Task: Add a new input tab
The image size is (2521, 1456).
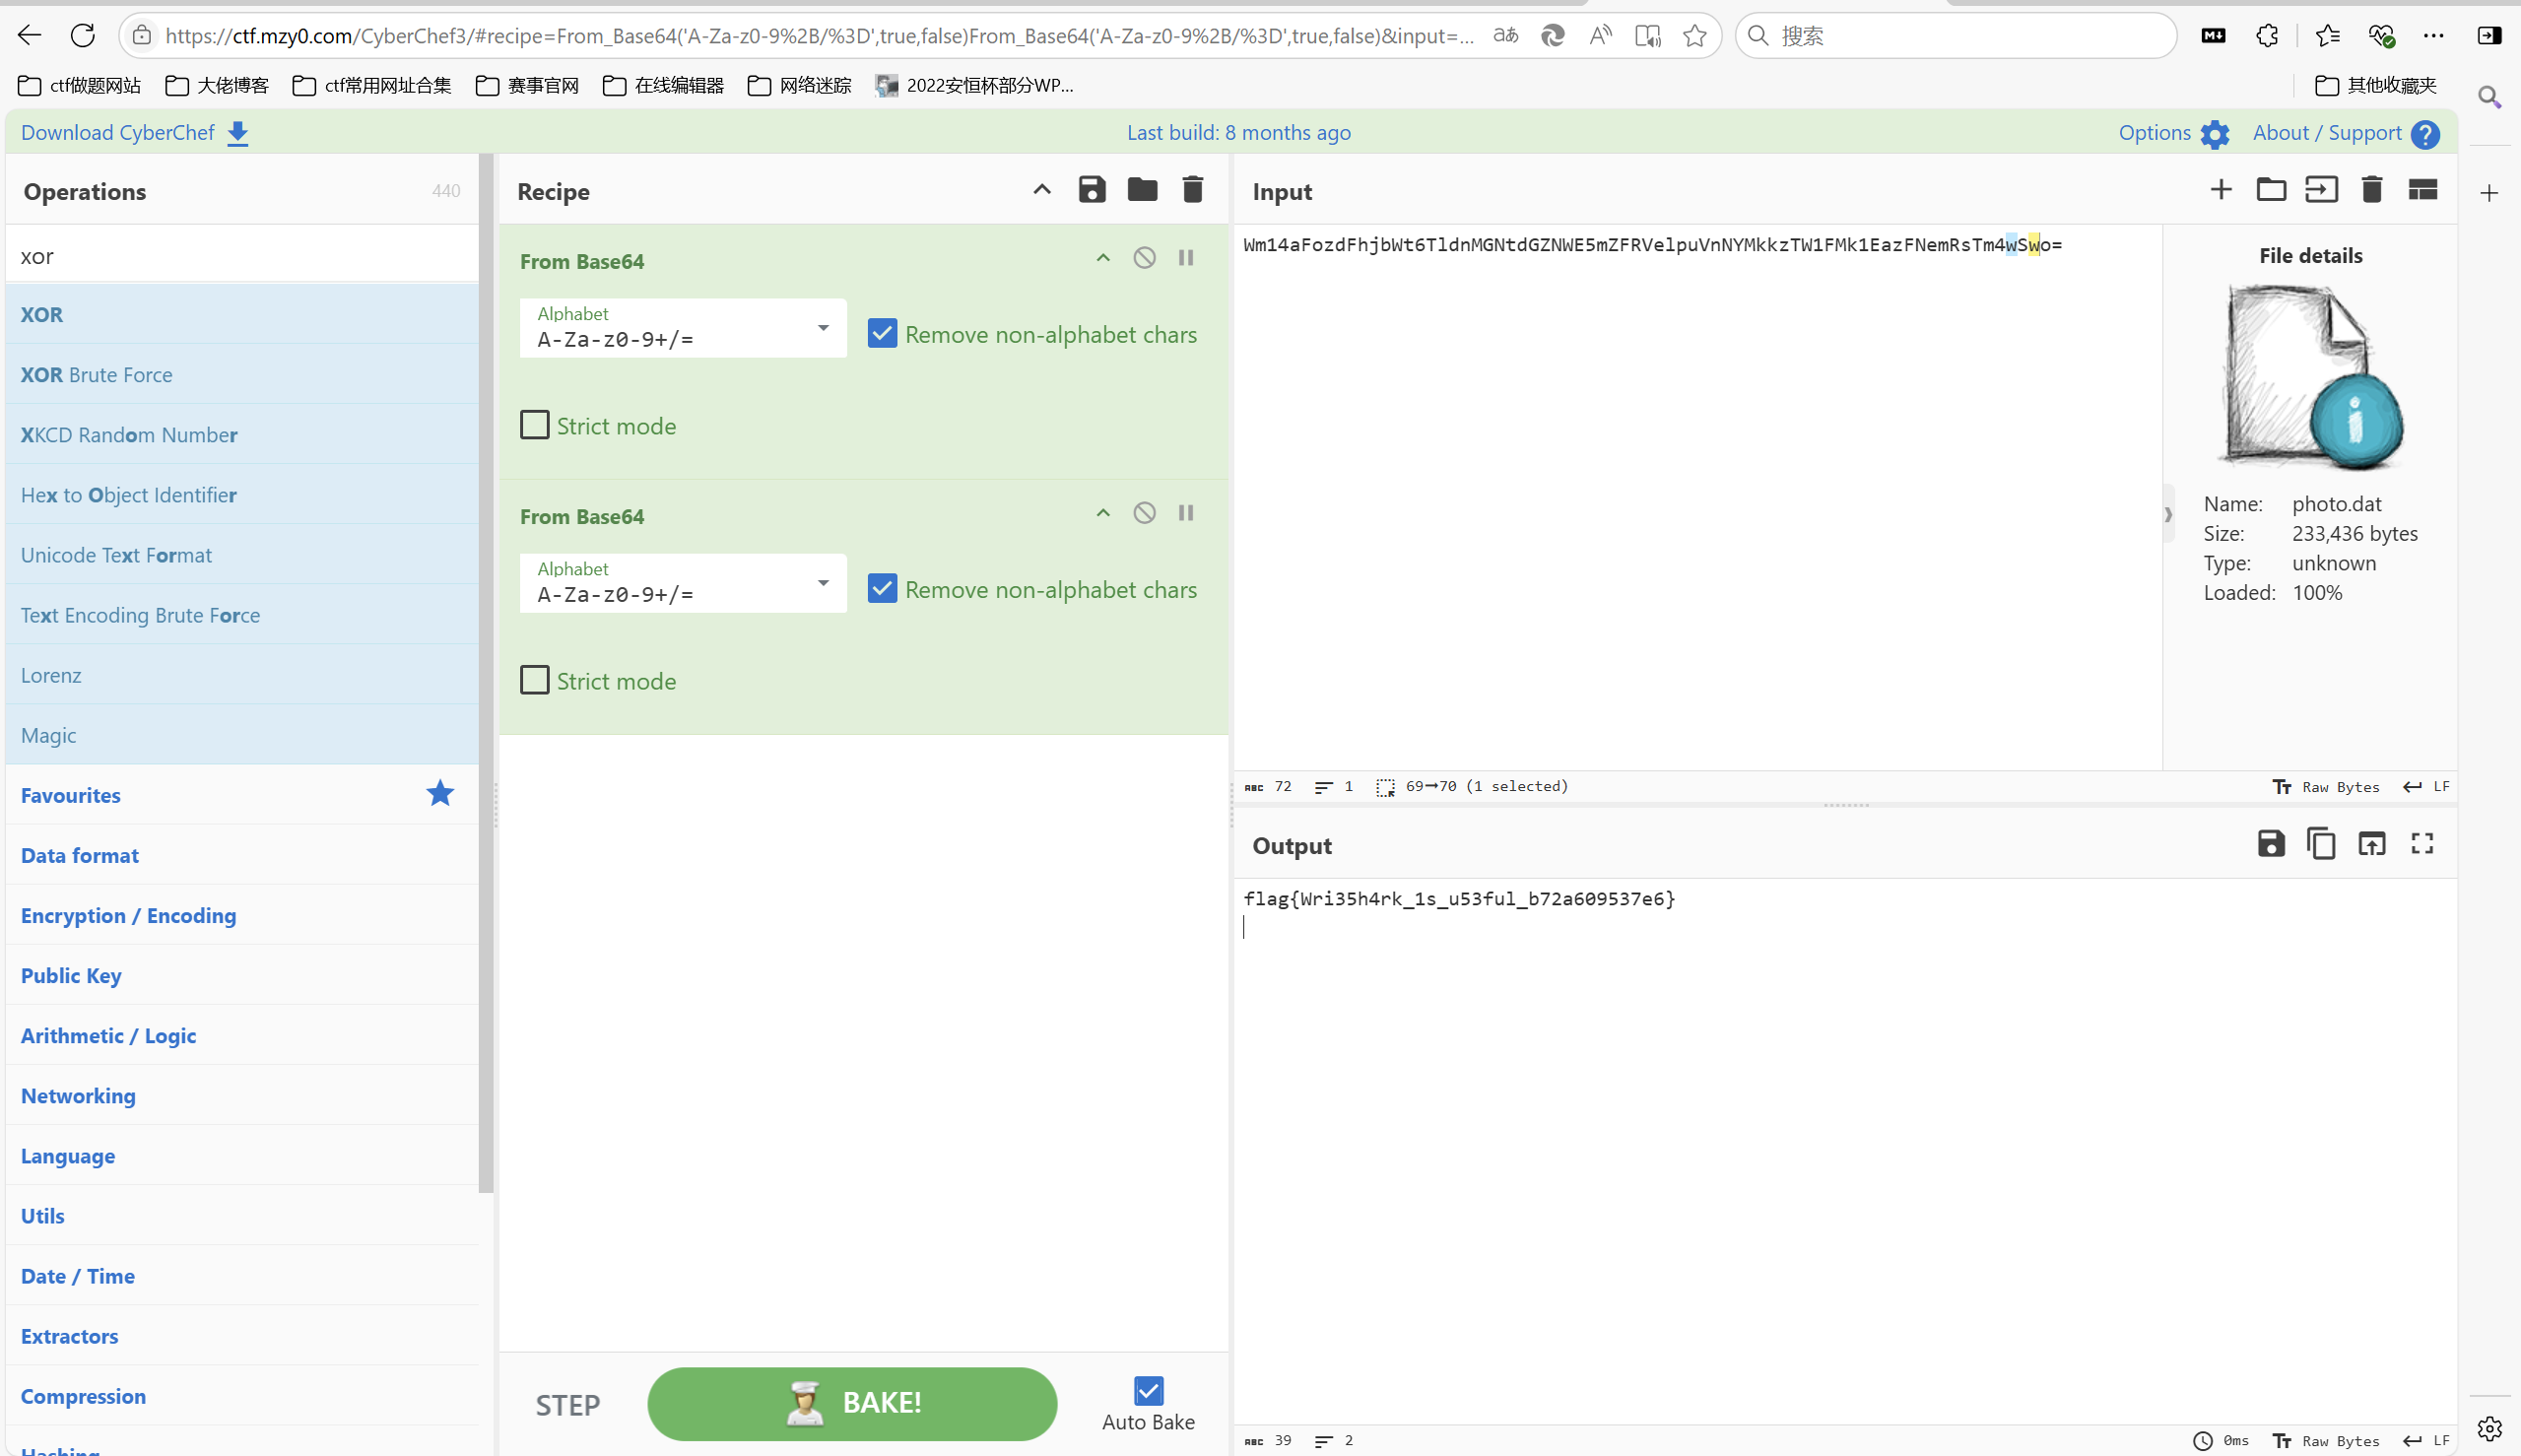Action: [x=2220, y=189]
